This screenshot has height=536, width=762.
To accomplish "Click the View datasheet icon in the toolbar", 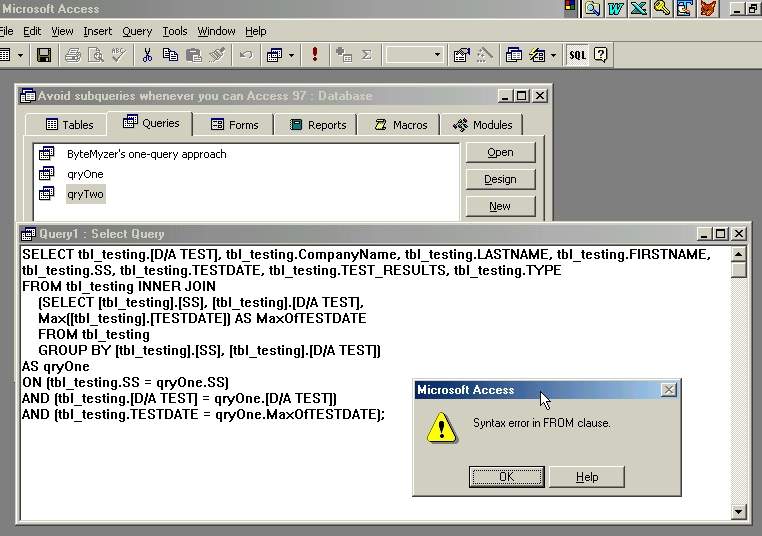I will (x=5, y=55).
